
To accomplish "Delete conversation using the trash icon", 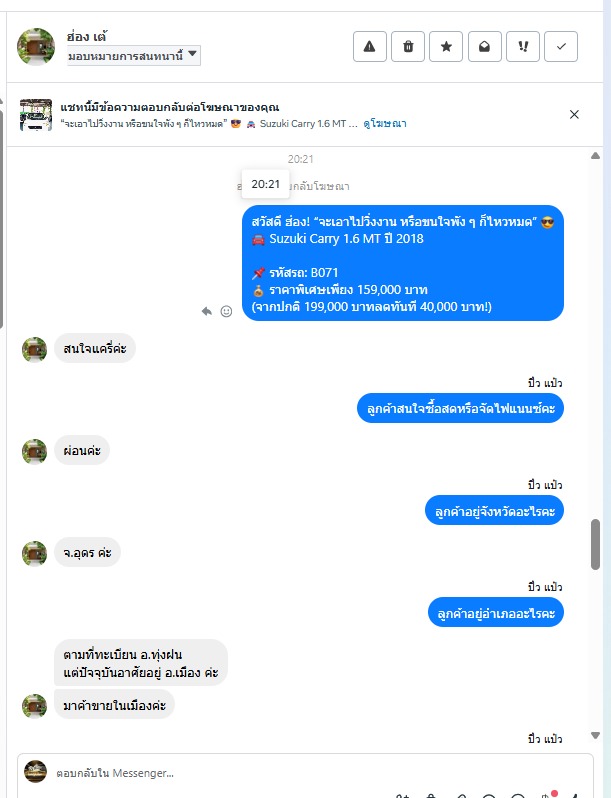I will 408,46.
